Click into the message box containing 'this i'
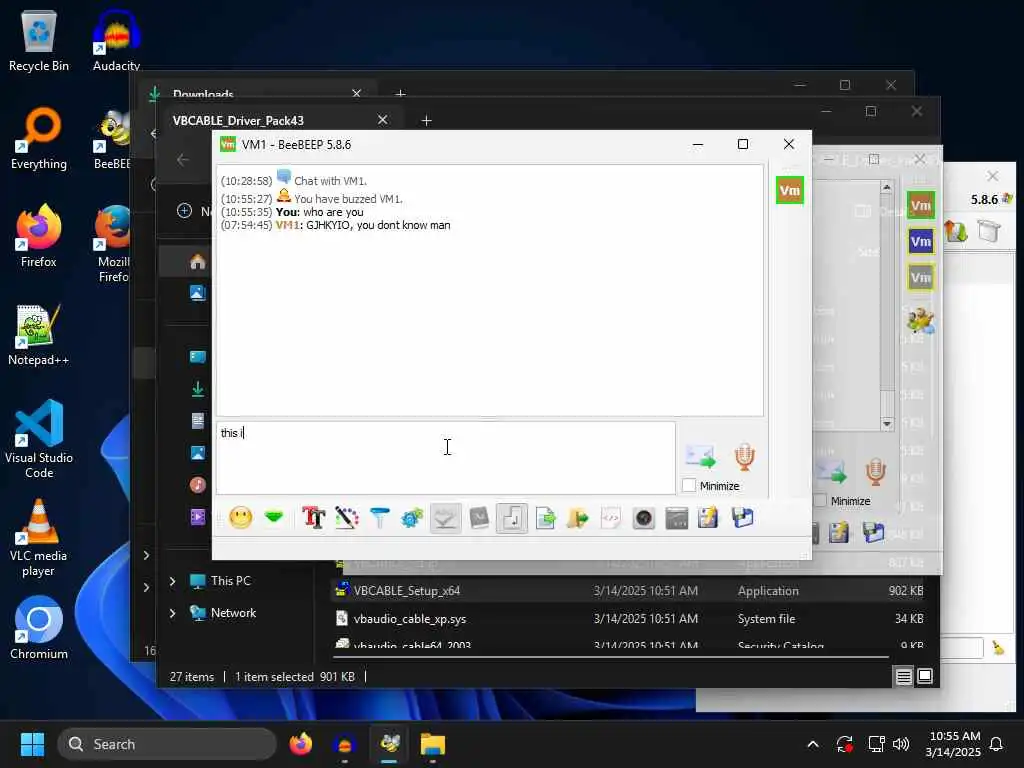The height and width of the screenshot is (768, 1024). (x=445, y=458)
